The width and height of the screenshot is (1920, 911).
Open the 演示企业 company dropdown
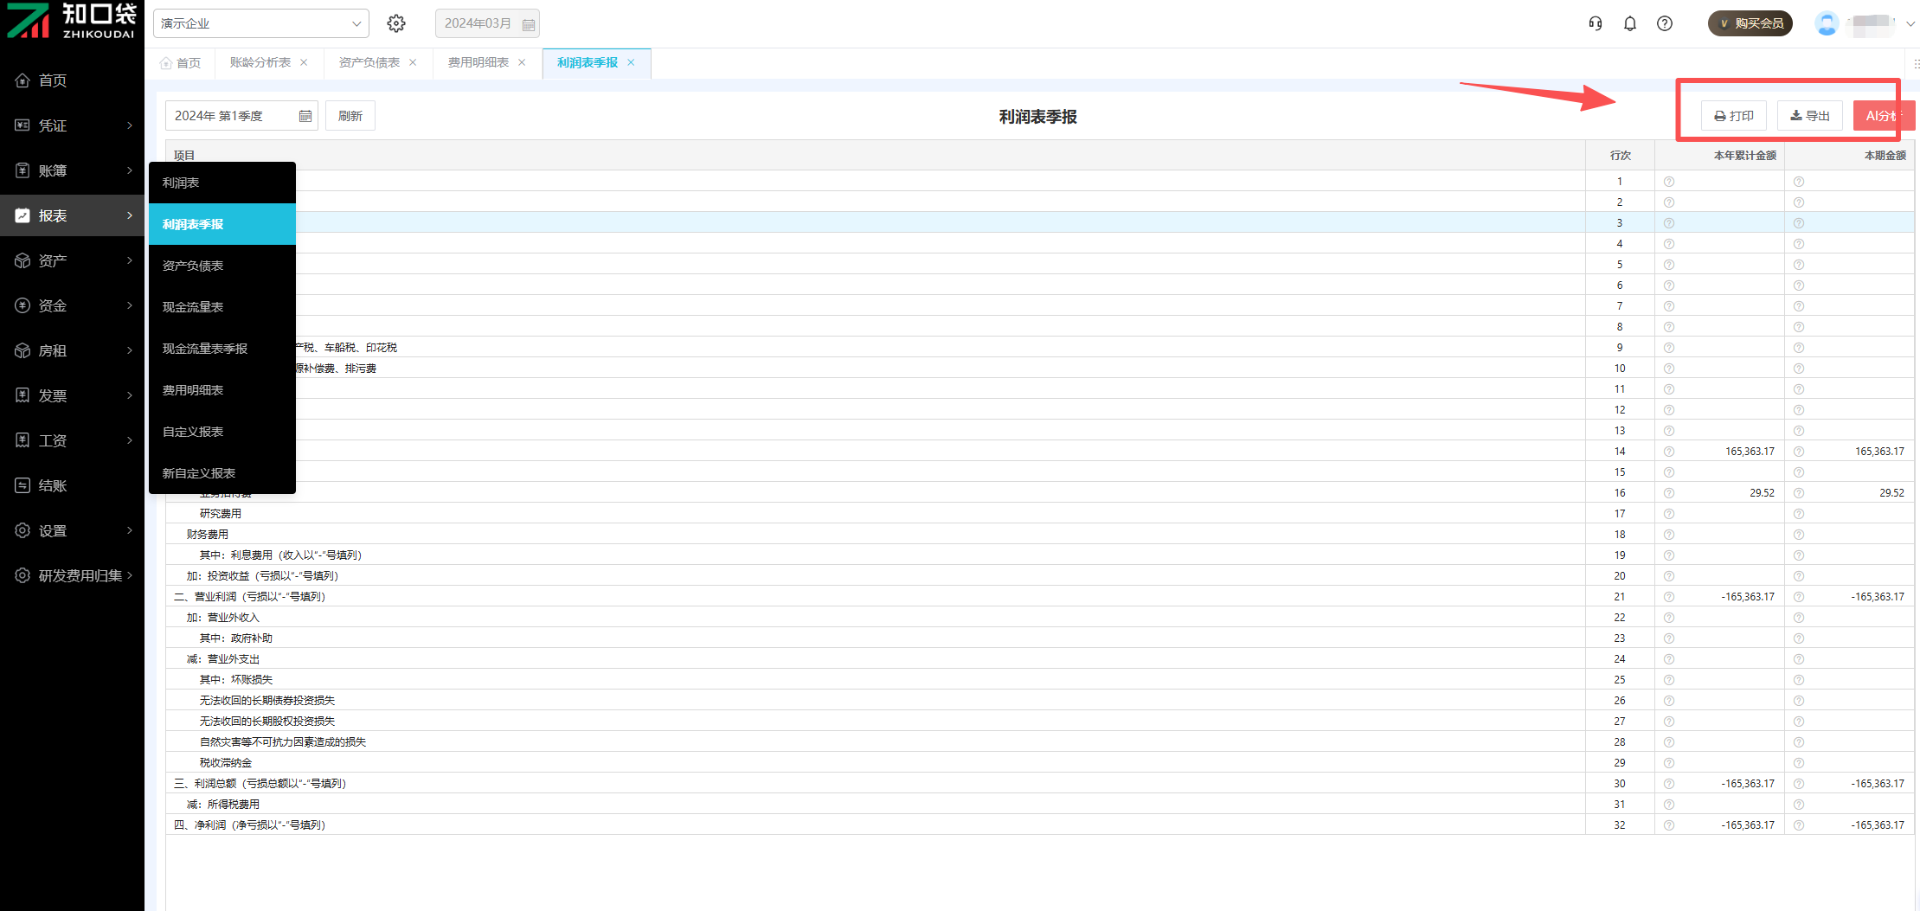click(260, 23)
